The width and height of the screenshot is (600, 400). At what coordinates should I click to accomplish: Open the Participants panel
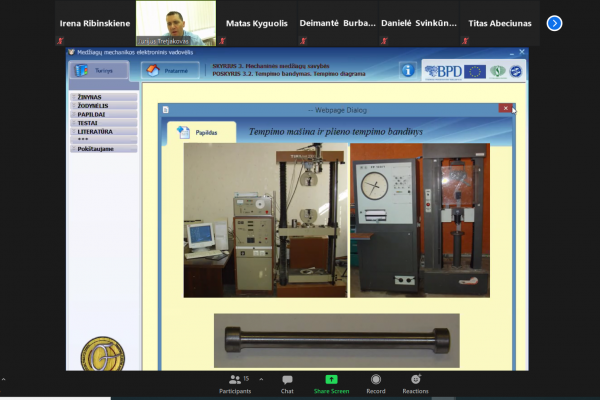[x=235, y=384]
